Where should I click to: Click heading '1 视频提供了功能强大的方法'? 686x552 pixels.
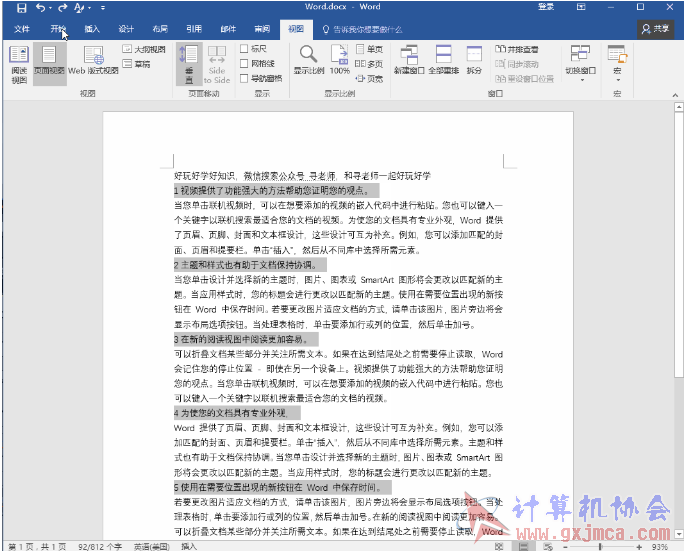272,190
